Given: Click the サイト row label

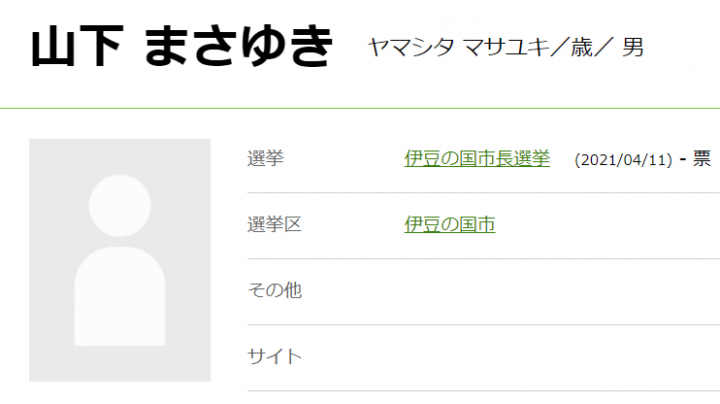Looking at the screenshot, I should click(x=274, y=356).
